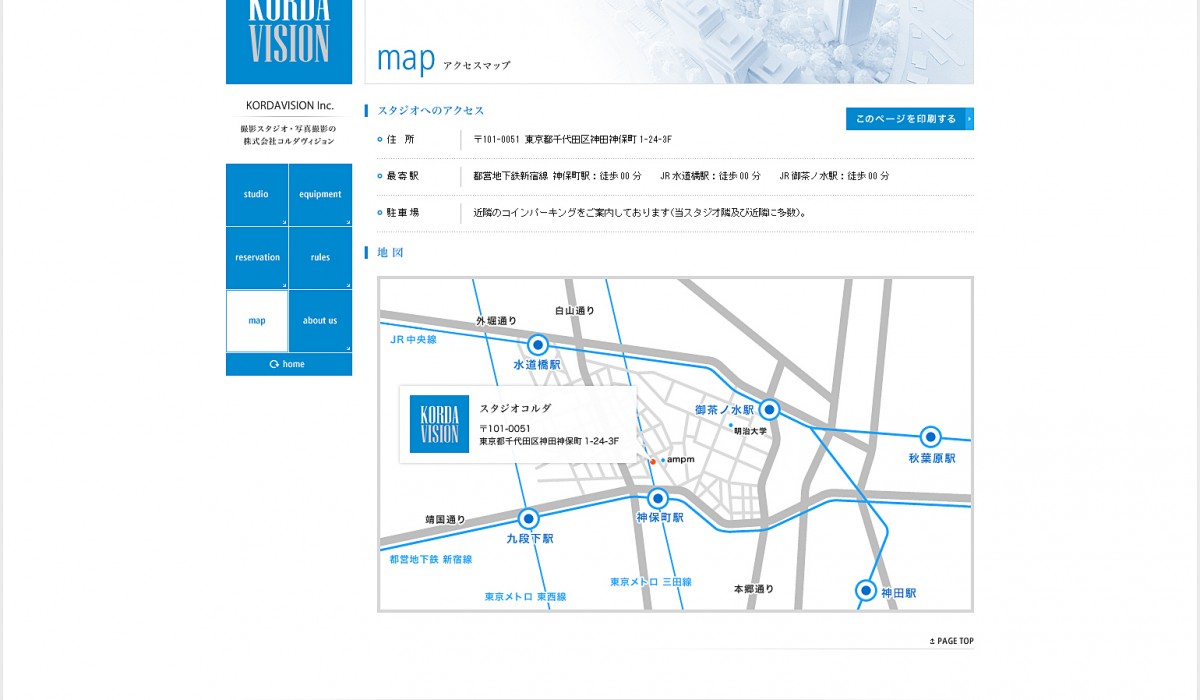Screen dimensions: 1200x700
Task: Click the 明治大学 marker dot on map
Action: coord(731,425)
